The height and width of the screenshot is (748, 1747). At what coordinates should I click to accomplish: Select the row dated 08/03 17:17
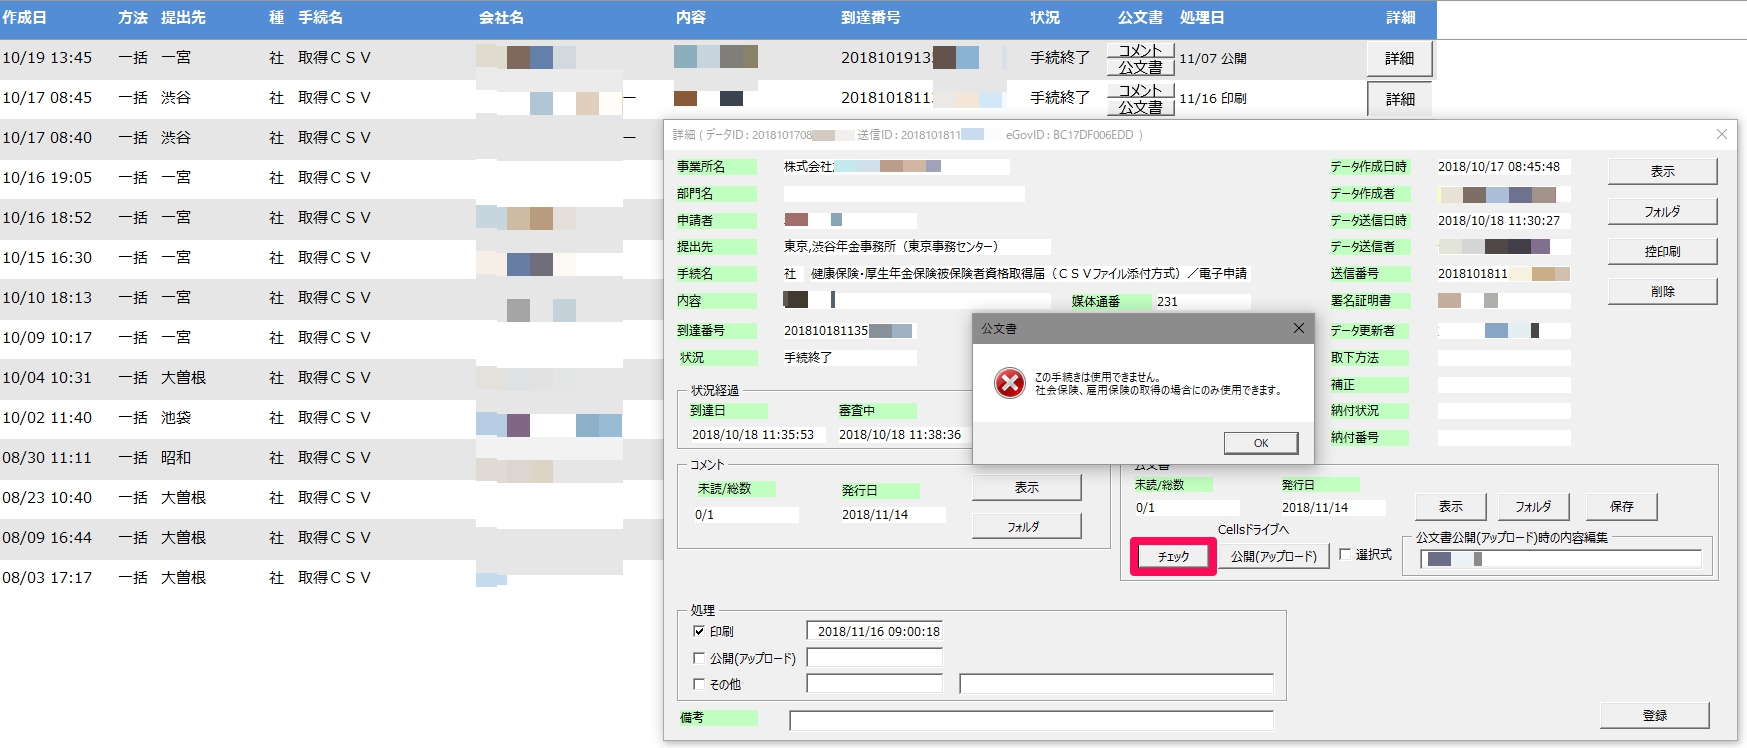click(x=330, y=578)
